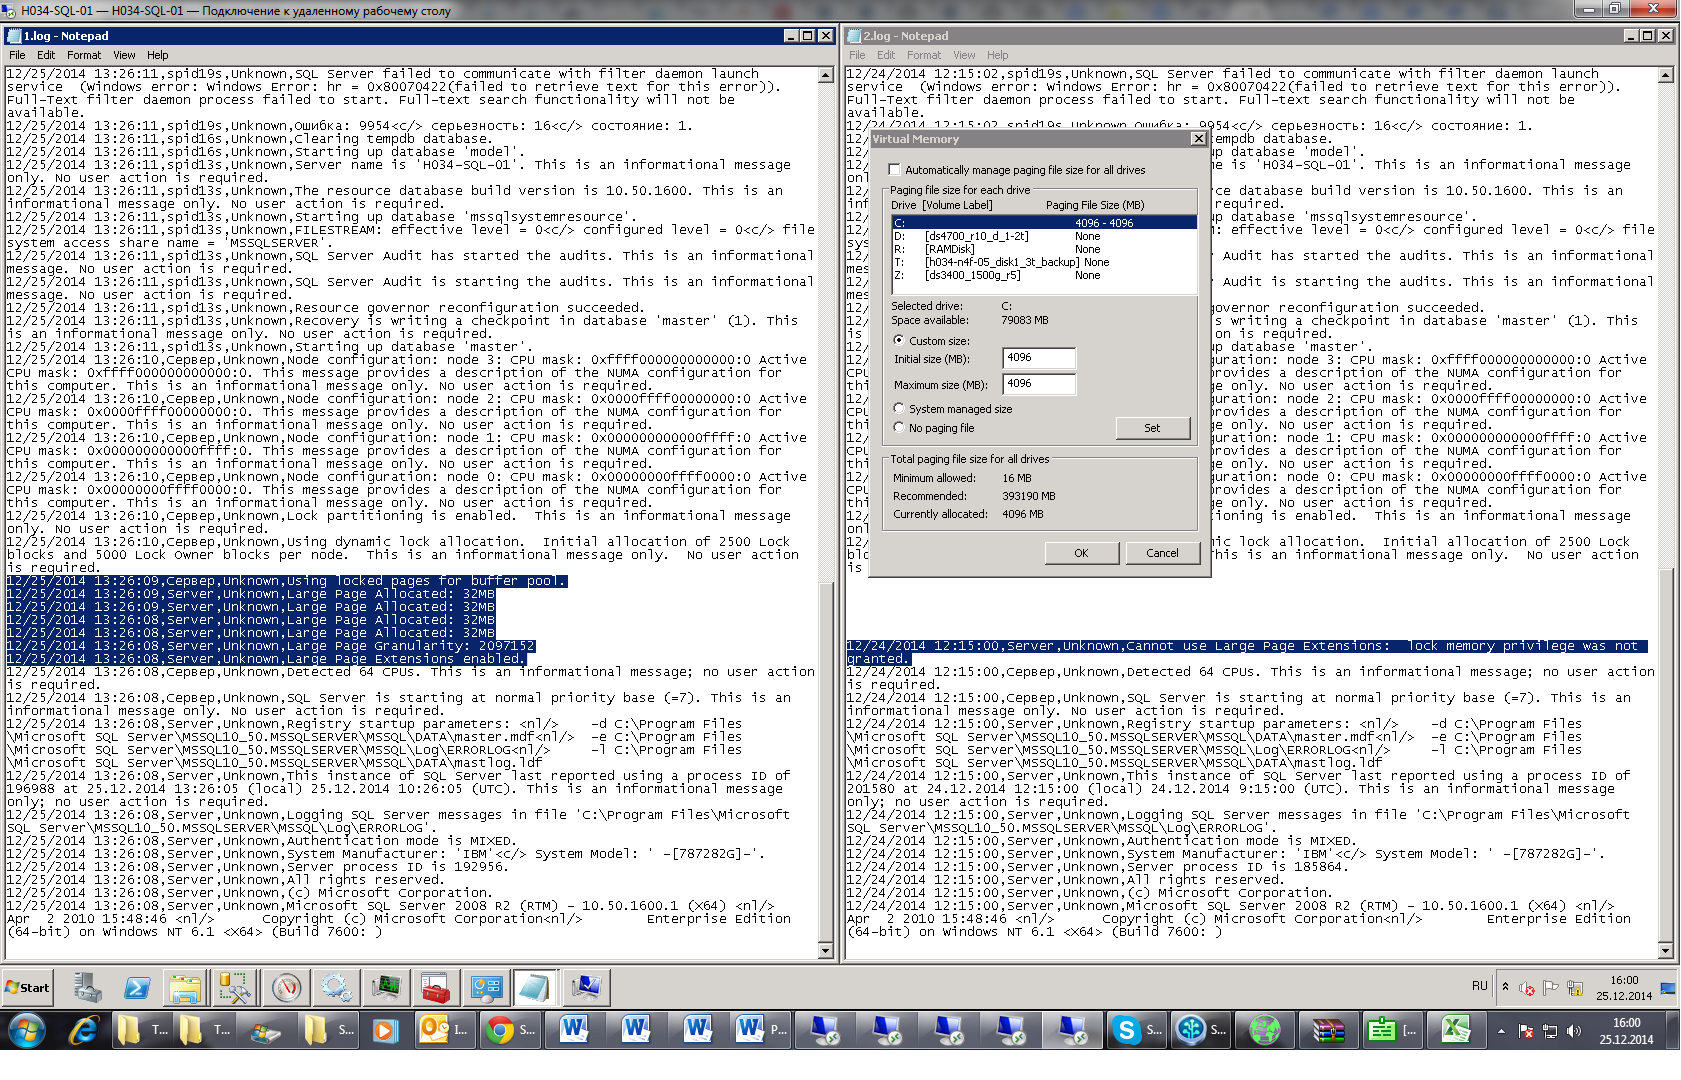This screenshot has width=1681, height=1080.
Task: Open View menu in 1.log Notepad
Action: click(124, 55)
